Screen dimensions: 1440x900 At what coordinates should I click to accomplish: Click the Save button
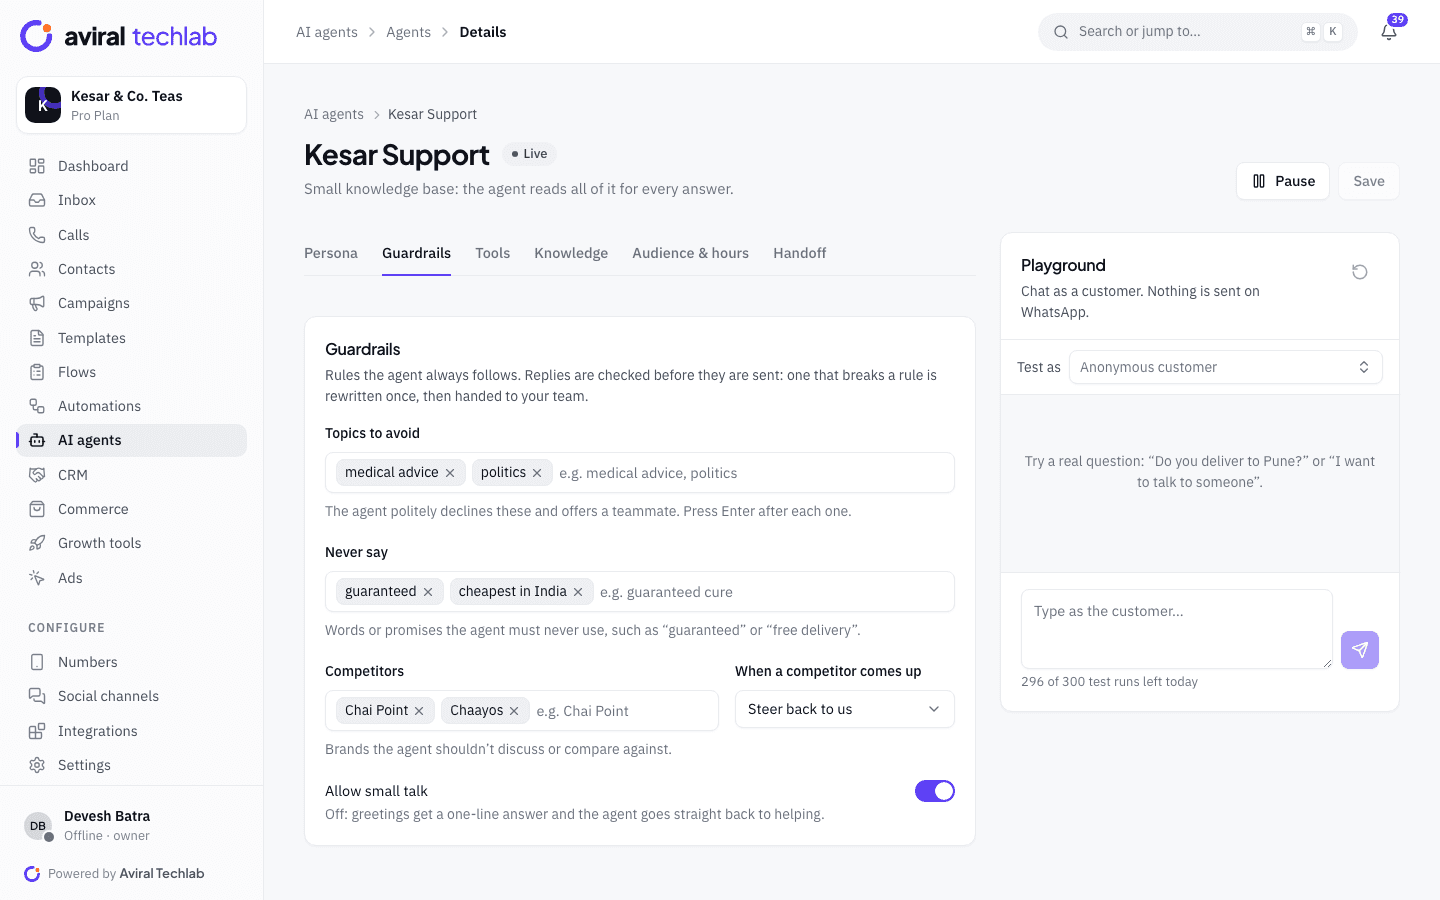tap(1369, 181)
